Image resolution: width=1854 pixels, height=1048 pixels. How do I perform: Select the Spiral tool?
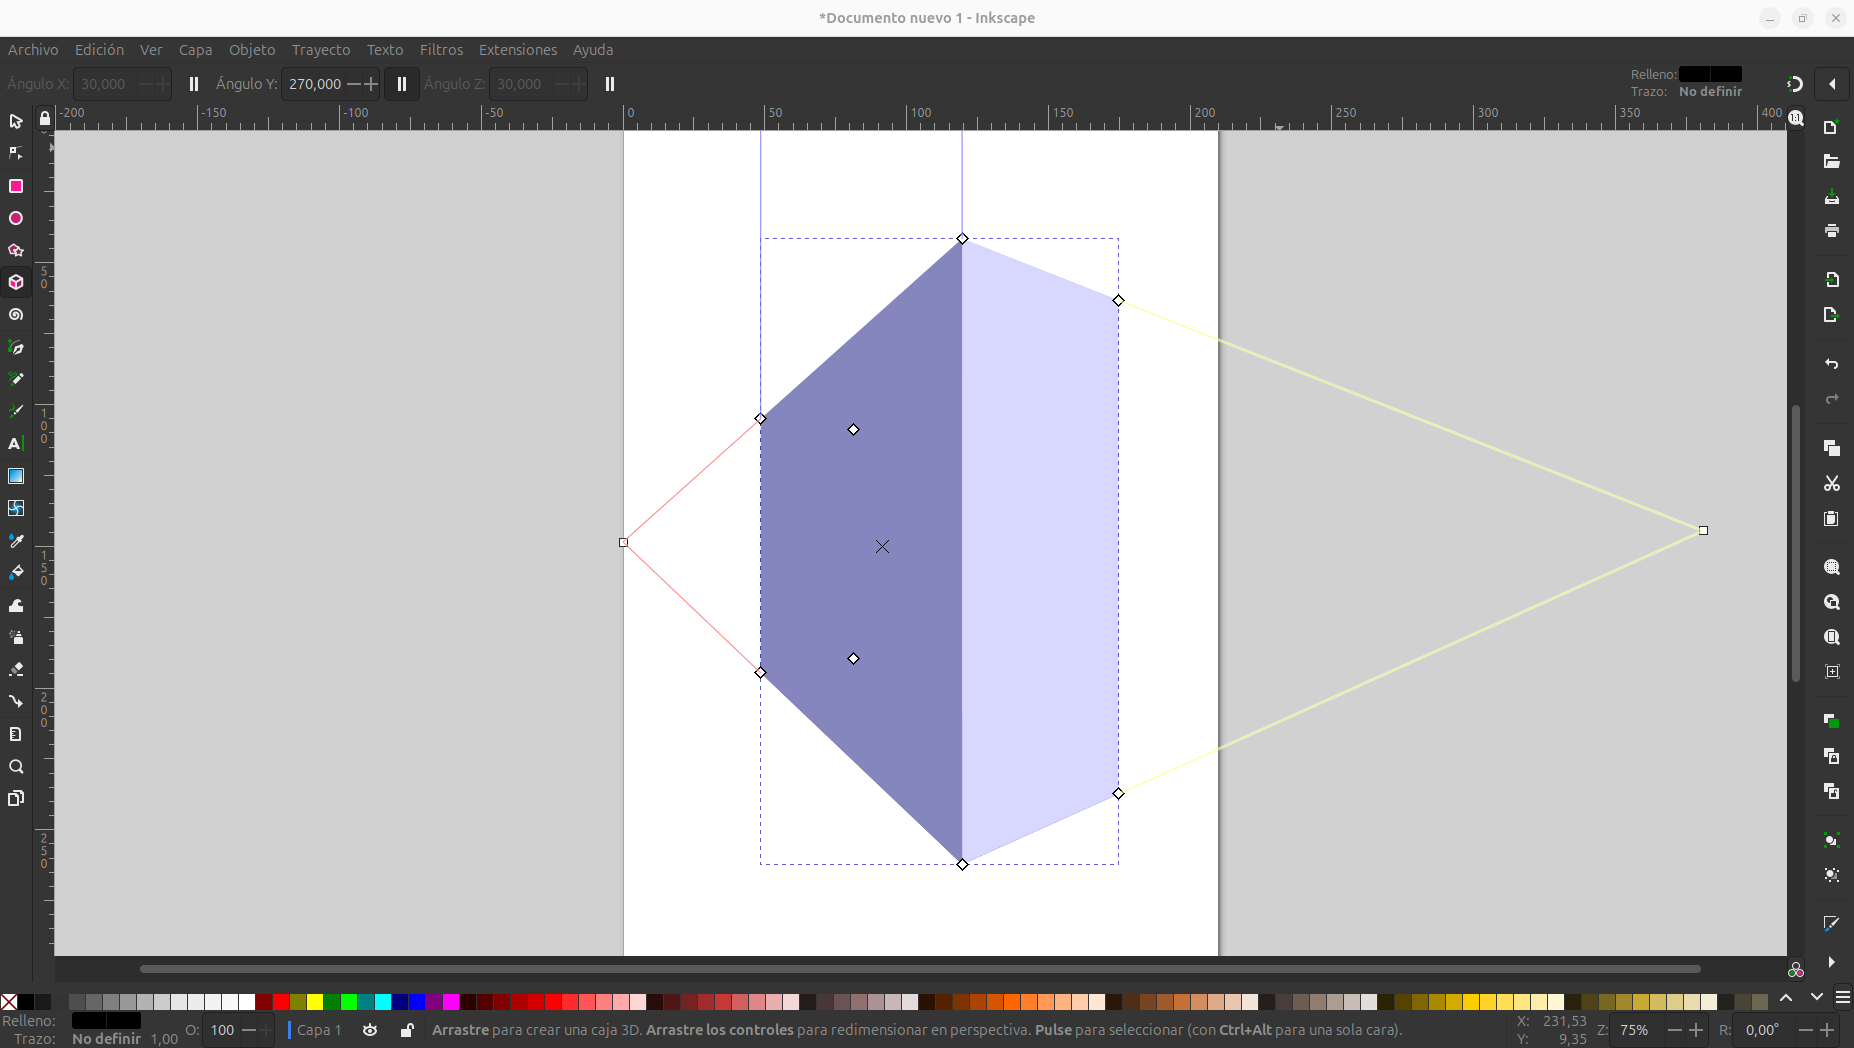coord(16,315)
